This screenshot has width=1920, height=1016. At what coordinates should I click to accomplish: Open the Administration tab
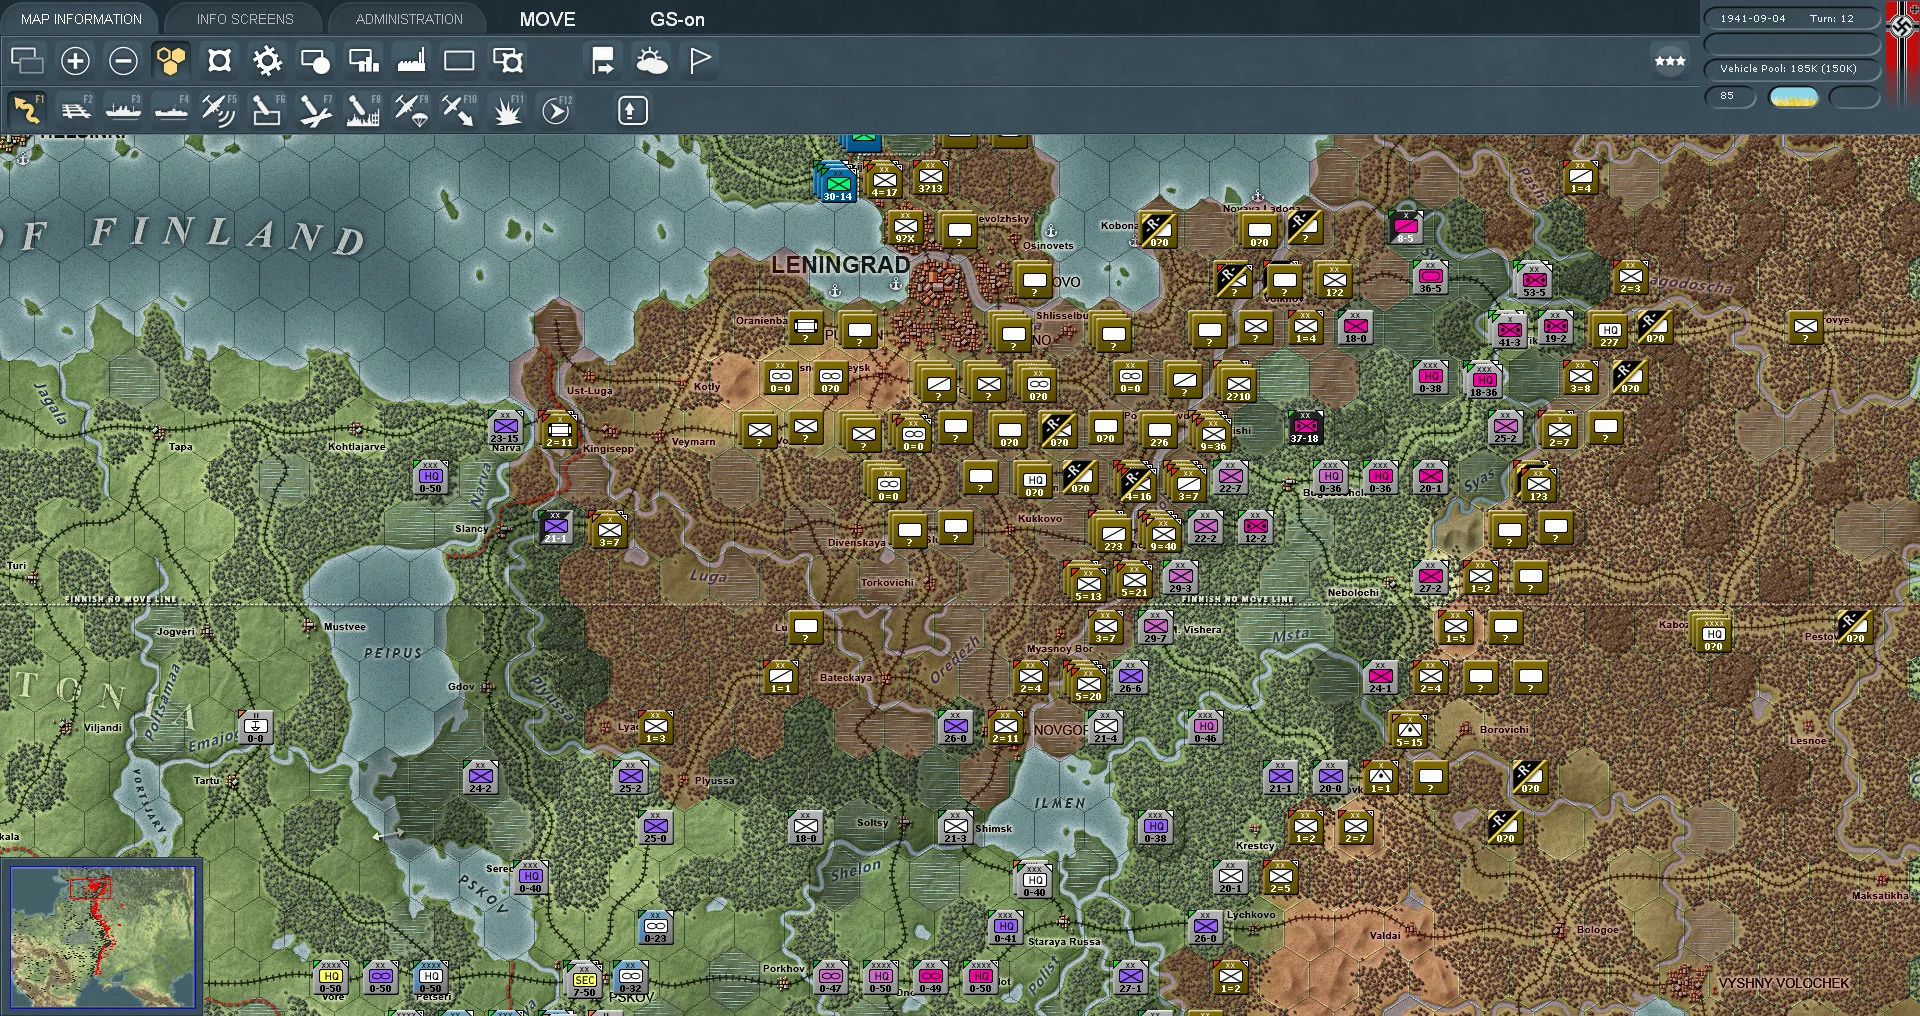pyautogui.click(x=409, y=19)
